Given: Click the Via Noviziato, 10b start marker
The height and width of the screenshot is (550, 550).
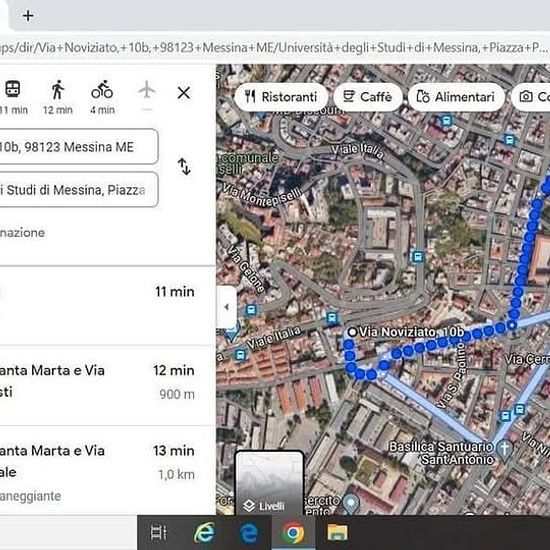Looking at the screenshot, I should pyautogui.click(x=352, y=332).
